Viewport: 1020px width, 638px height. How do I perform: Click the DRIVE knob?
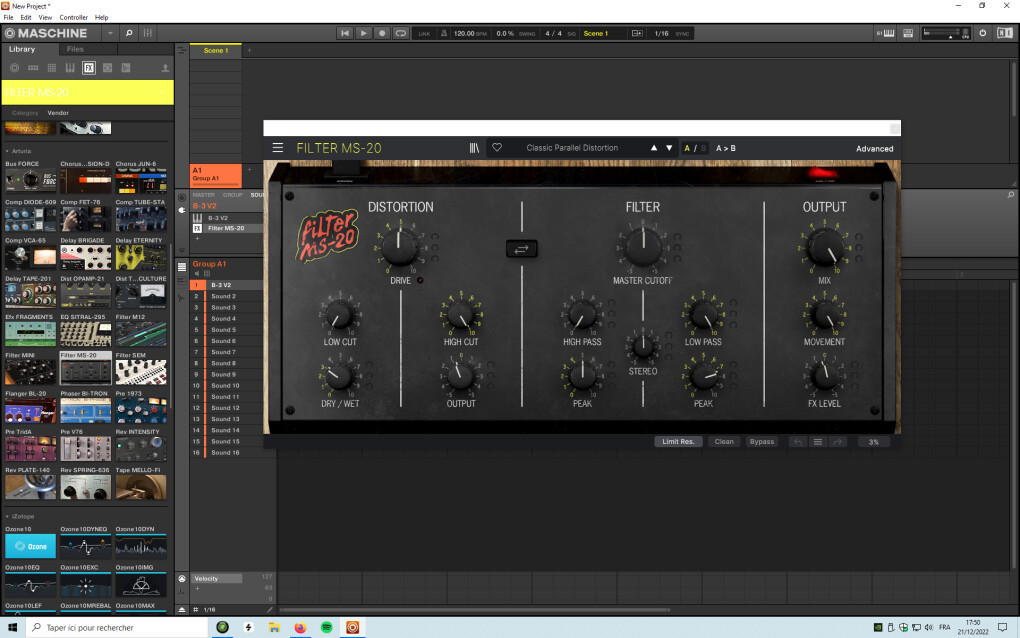pos(399,247)
